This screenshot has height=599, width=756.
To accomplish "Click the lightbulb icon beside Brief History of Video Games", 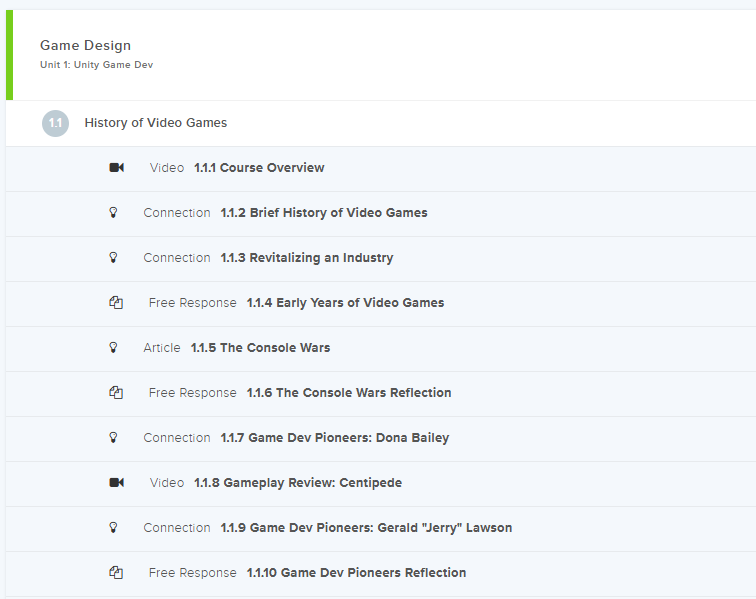I will pos(113,212).
